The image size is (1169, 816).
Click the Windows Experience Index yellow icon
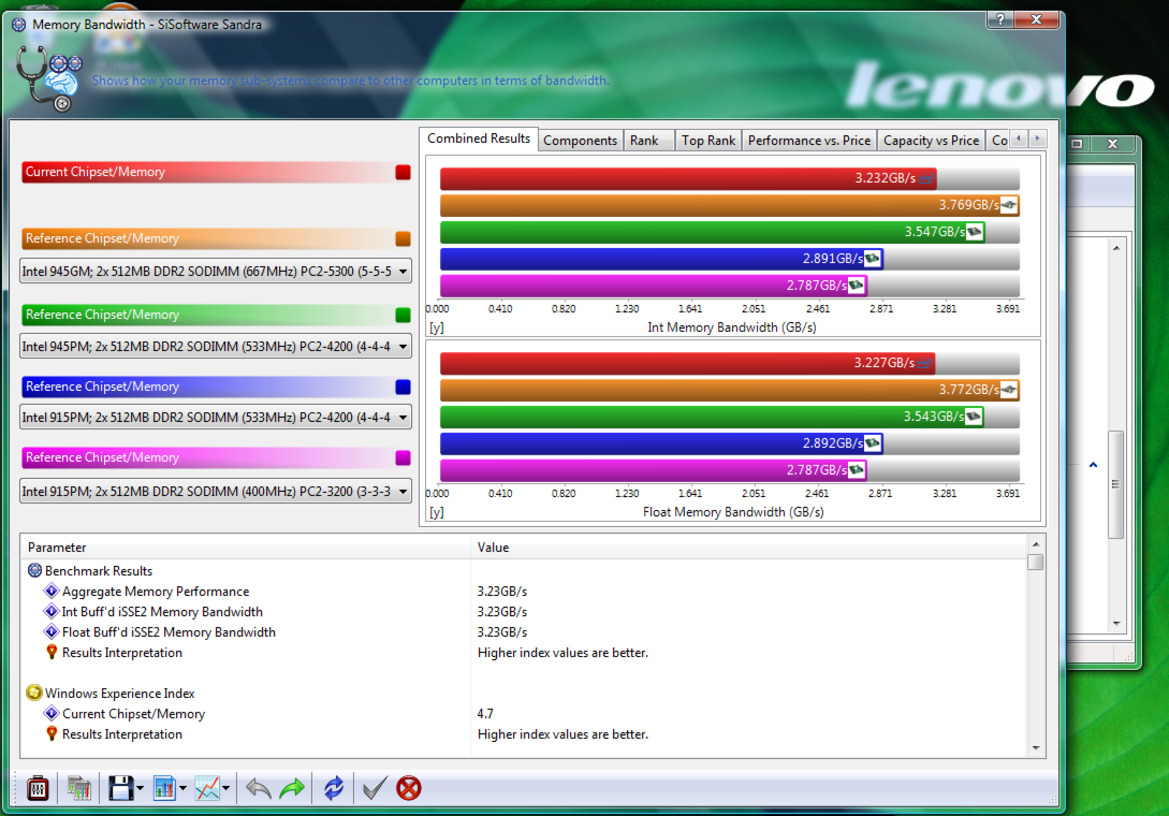pyautogui.click(x=34, y=693)
